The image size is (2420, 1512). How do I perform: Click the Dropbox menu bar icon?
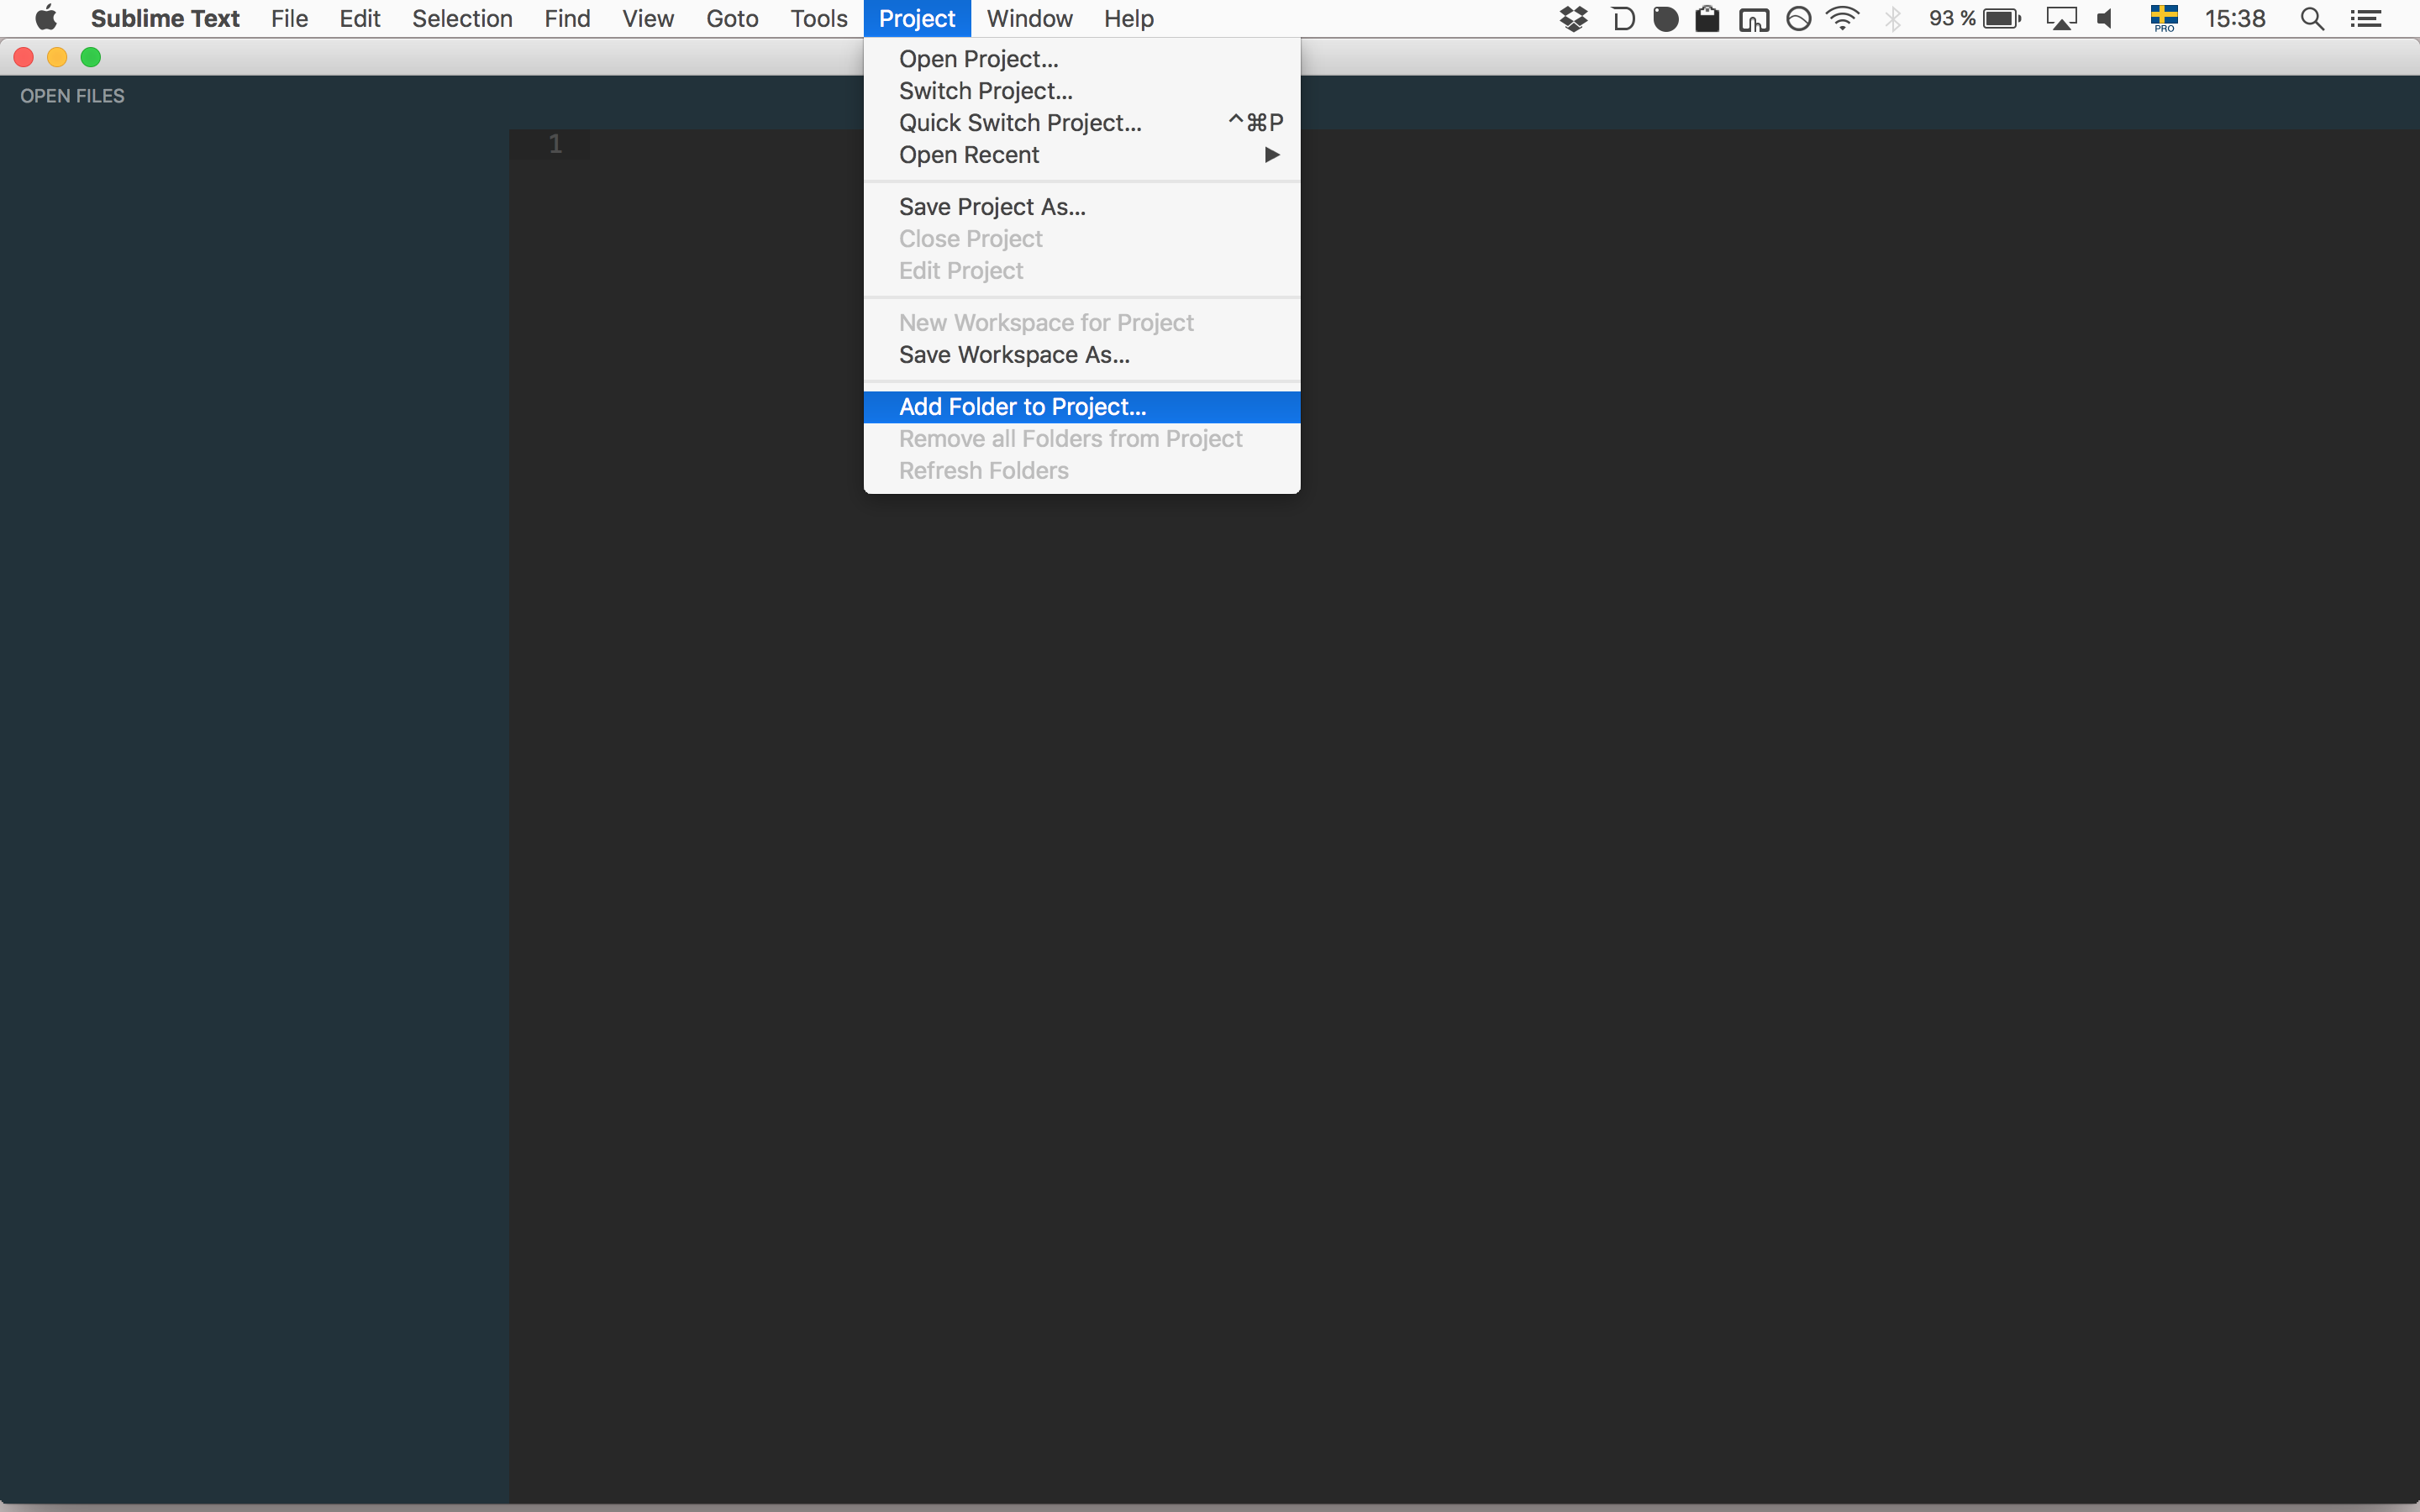[x=1573, y=19]
